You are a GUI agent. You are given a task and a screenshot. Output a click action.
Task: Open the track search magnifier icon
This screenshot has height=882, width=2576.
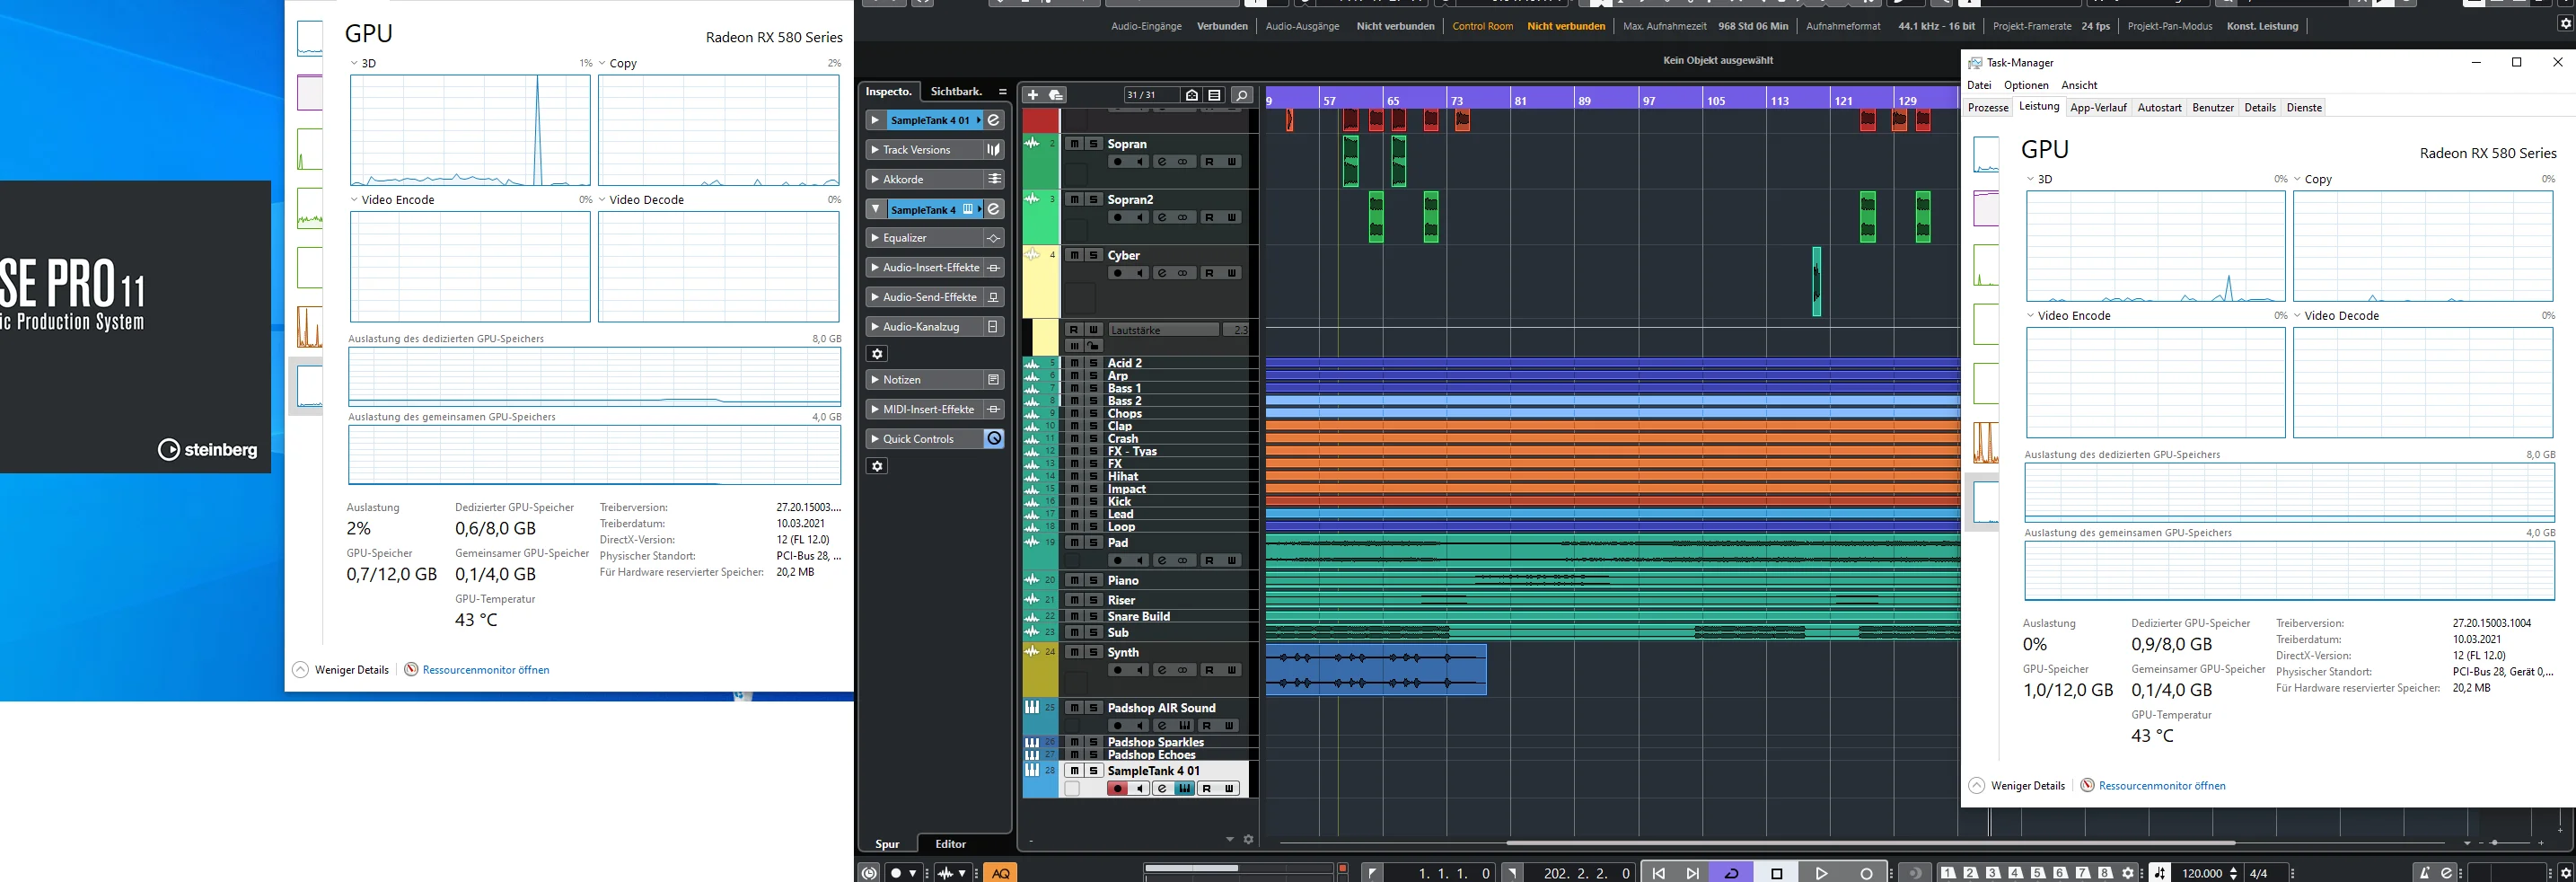pyautogui.click(x=1241, y=95)
